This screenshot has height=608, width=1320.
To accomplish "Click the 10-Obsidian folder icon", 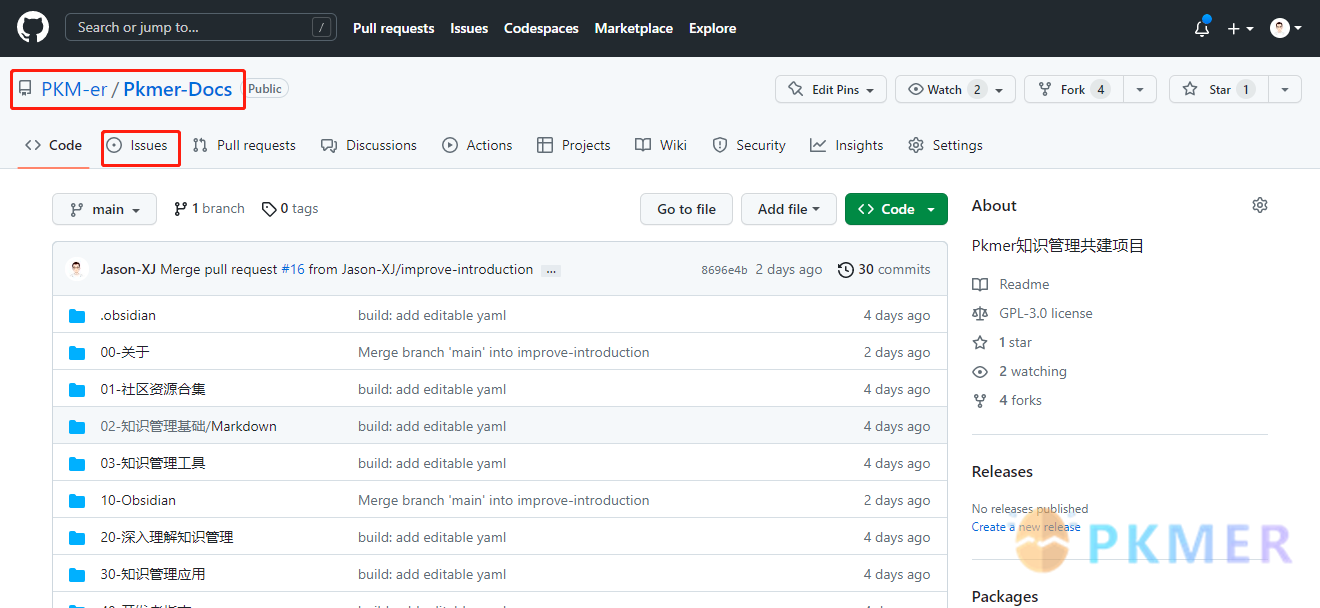I will (x=77, y=501).
